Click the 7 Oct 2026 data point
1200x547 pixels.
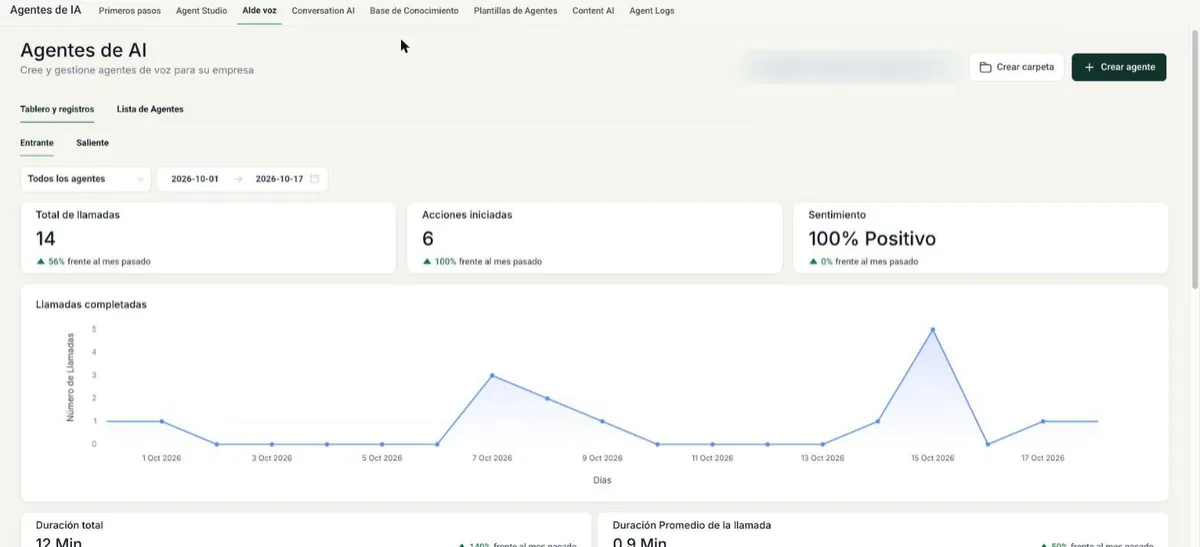tap(492, 375)
